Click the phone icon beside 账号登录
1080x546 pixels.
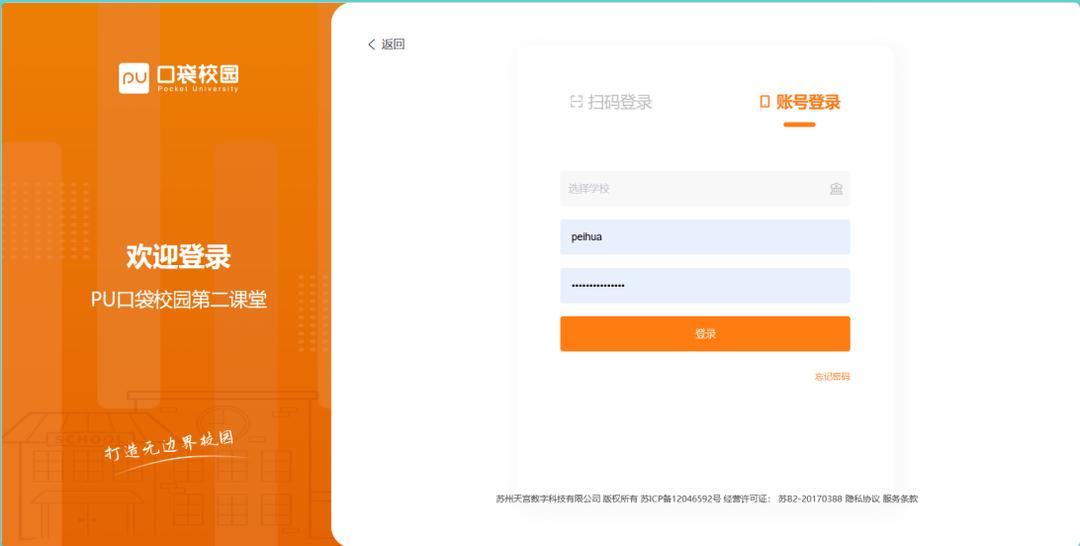[x=765, y=102]
